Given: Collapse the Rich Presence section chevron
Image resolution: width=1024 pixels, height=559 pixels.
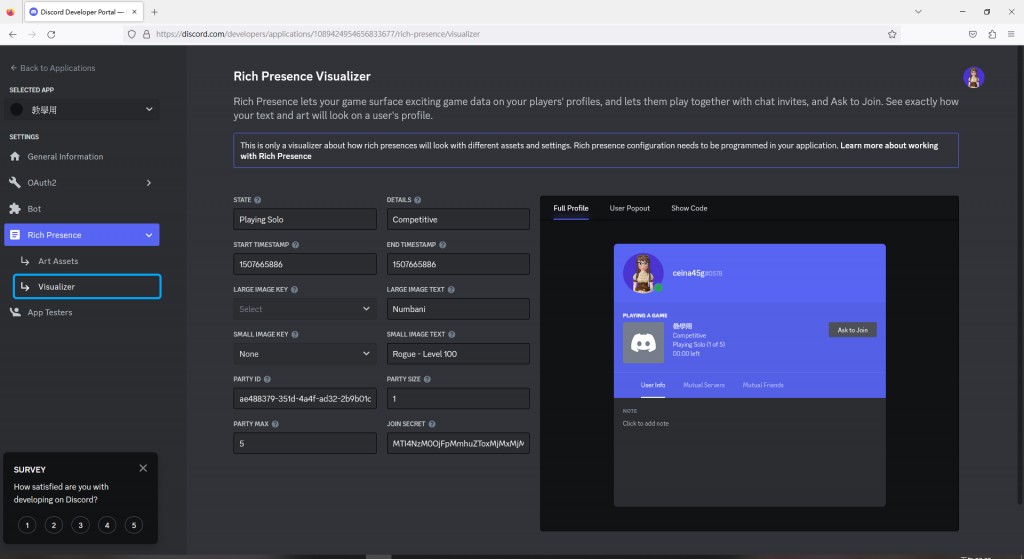Looking at the screenshot, I should click(x=149, y=235).
